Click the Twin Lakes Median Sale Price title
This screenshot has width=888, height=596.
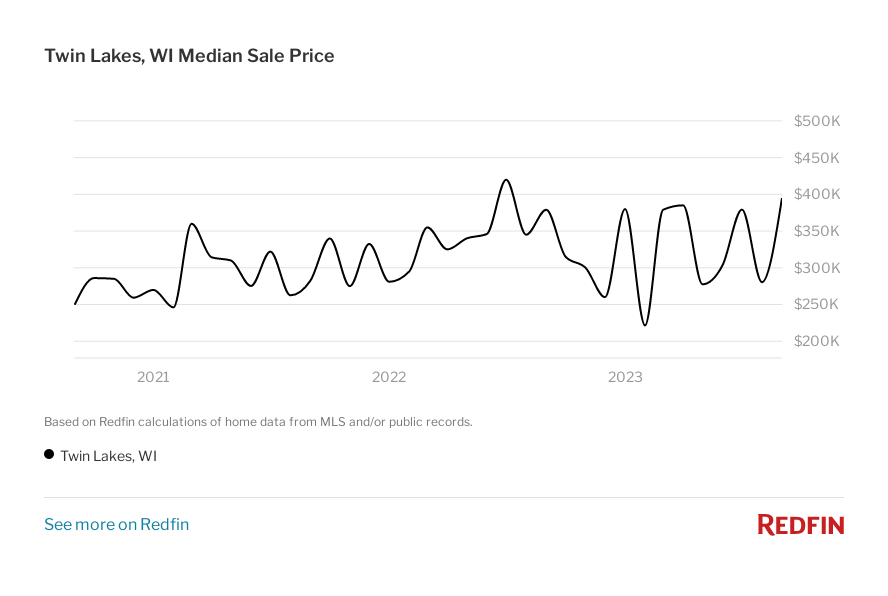click(189, 56)
